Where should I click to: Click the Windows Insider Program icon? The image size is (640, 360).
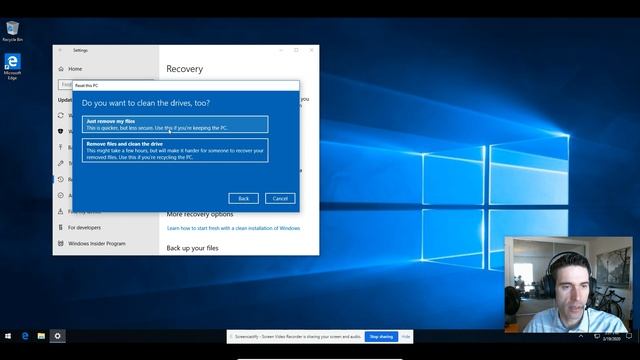pos(61,243)
